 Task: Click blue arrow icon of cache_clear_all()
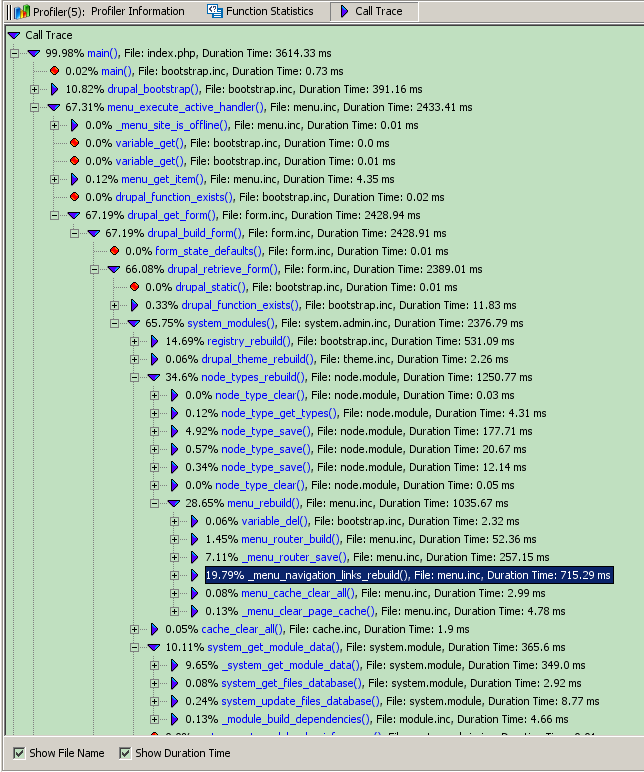[x=155, y=629]
